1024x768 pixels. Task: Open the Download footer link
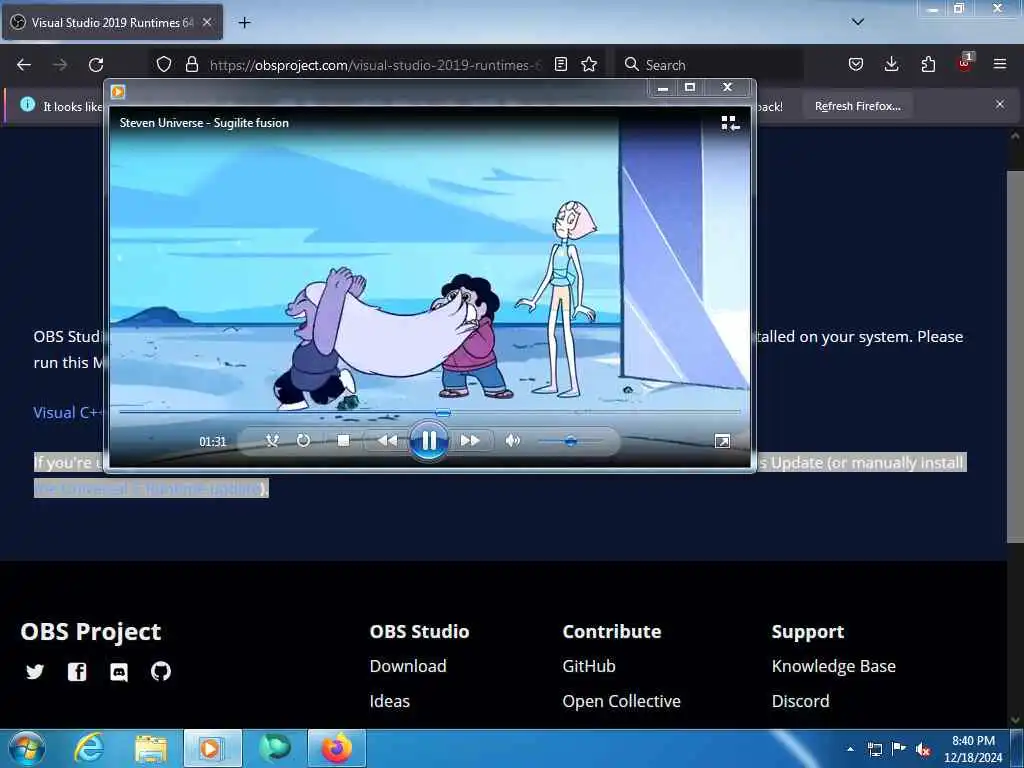408,666
